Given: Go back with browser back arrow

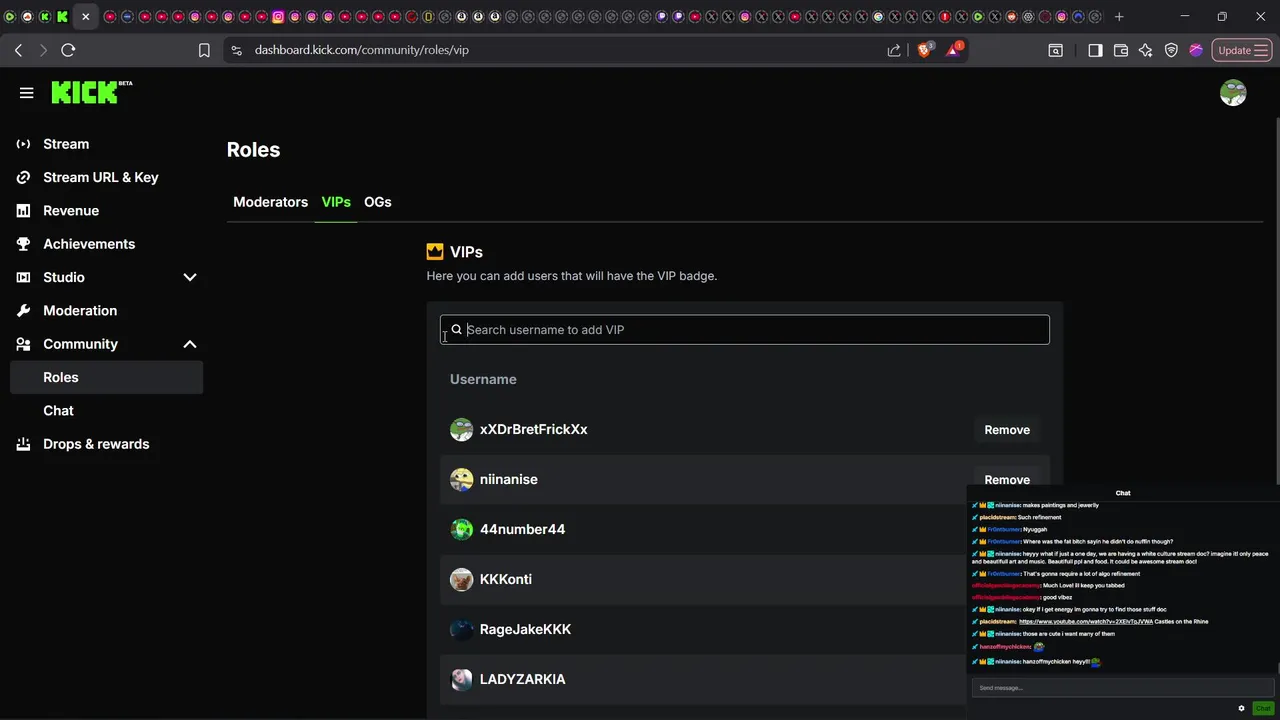Looking at the screenshot, I should tap(18, 50).
